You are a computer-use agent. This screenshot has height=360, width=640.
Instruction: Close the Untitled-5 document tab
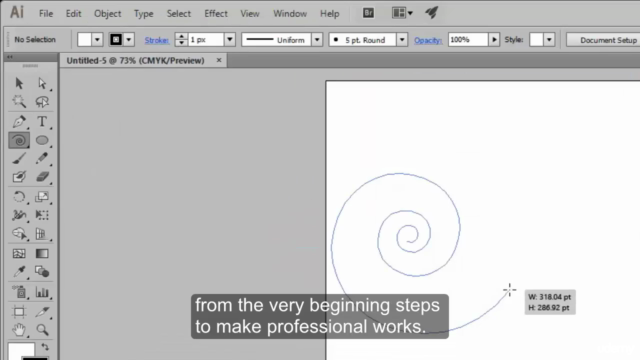coord(219,60)
